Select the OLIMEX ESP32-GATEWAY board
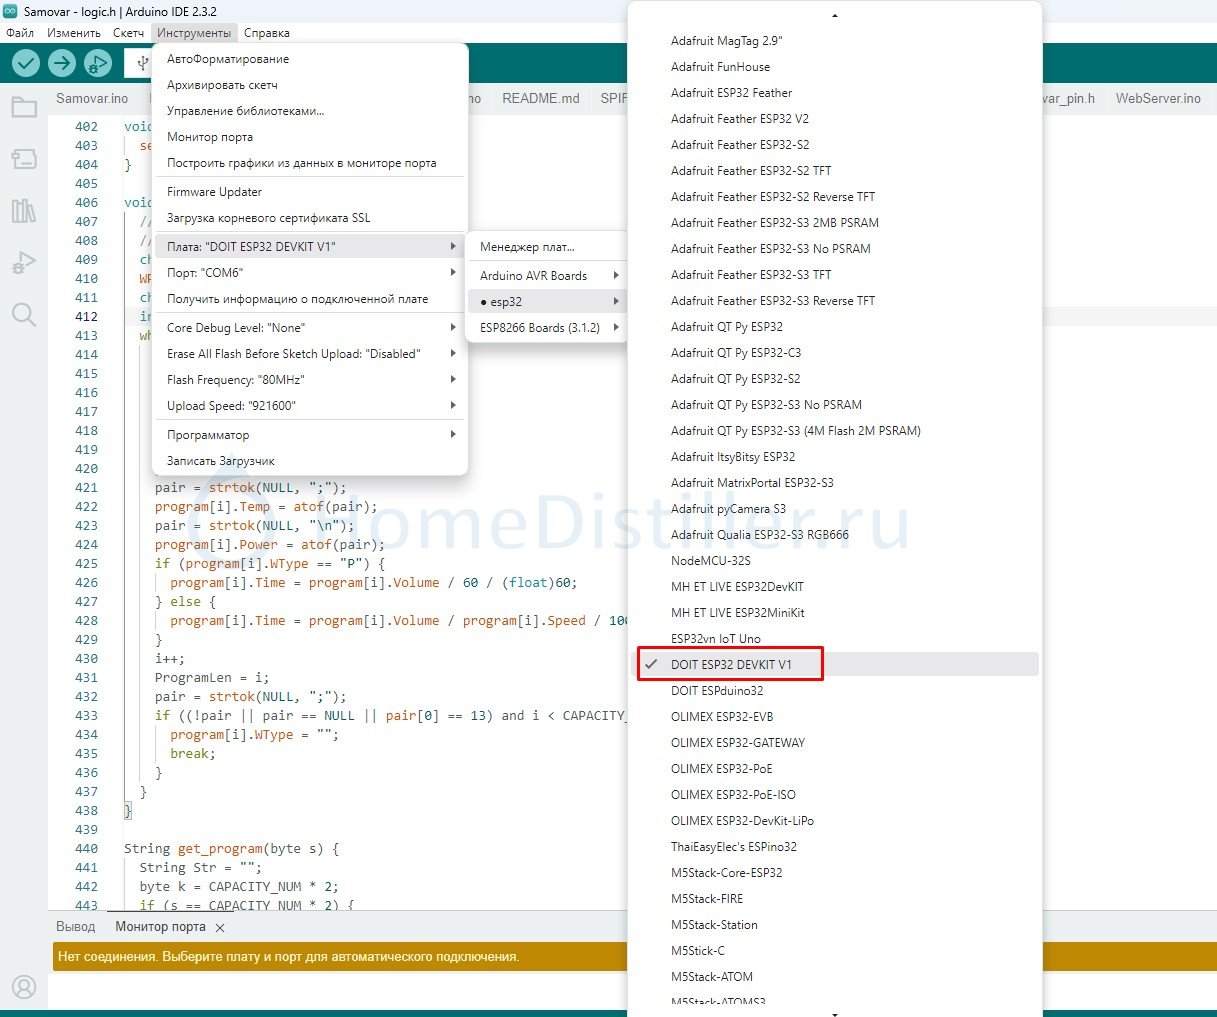Screen dimensions: 1217x1017 [834, 743]
